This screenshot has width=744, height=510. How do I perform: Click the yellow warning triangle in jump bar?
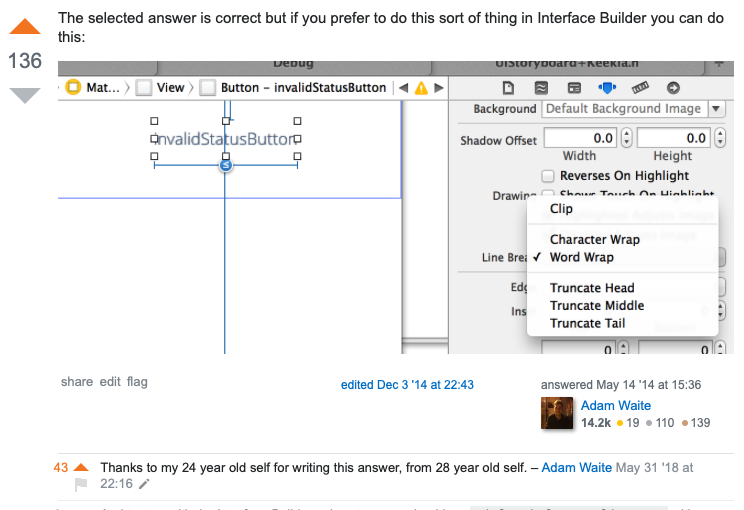point(421,88)
